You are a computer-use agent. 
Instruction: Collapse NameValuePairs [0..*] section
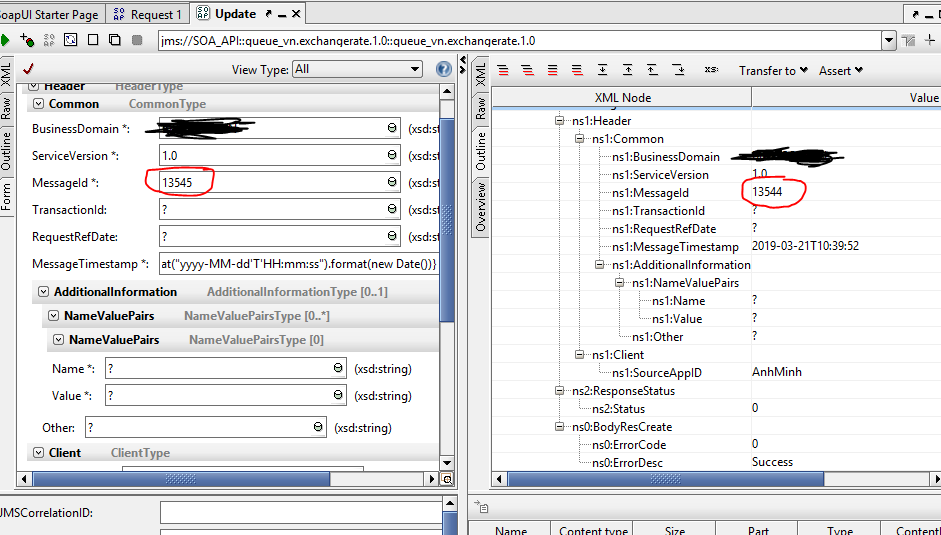tap(53, 316)
